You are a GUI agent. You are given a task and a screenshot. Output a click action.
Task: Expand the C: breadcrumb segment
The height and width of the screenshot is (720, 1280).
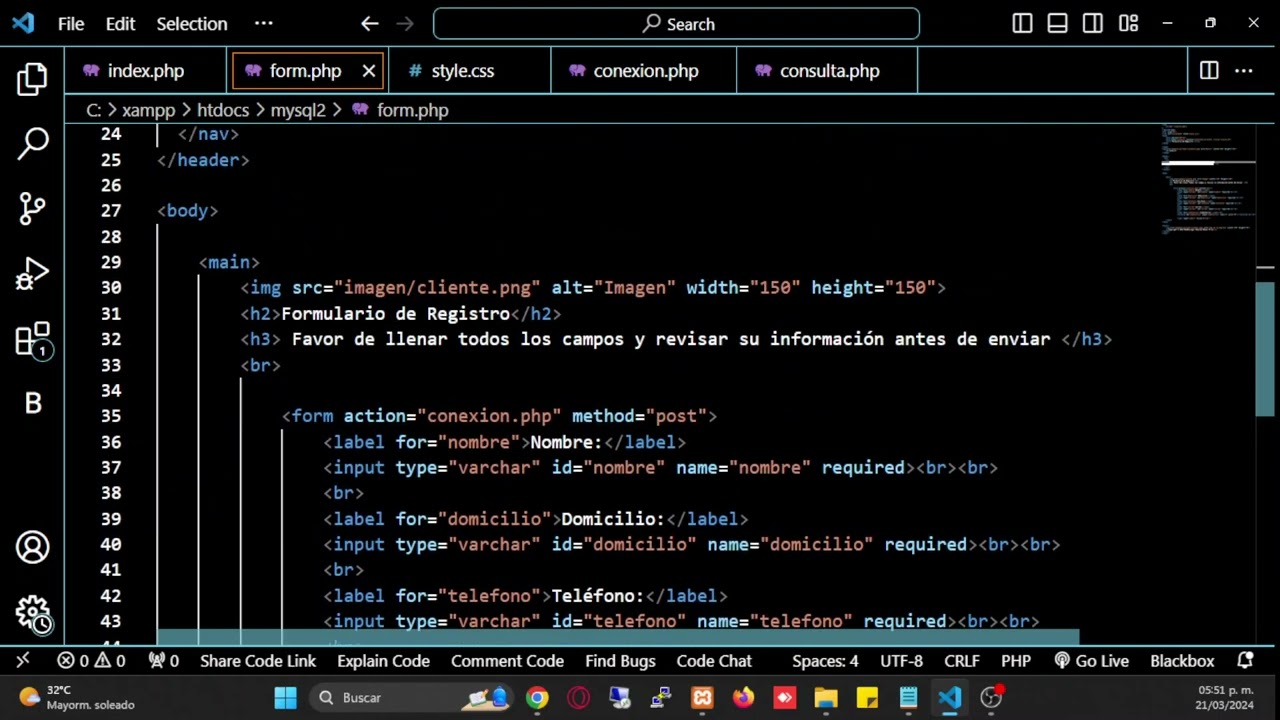click(93, 110)
